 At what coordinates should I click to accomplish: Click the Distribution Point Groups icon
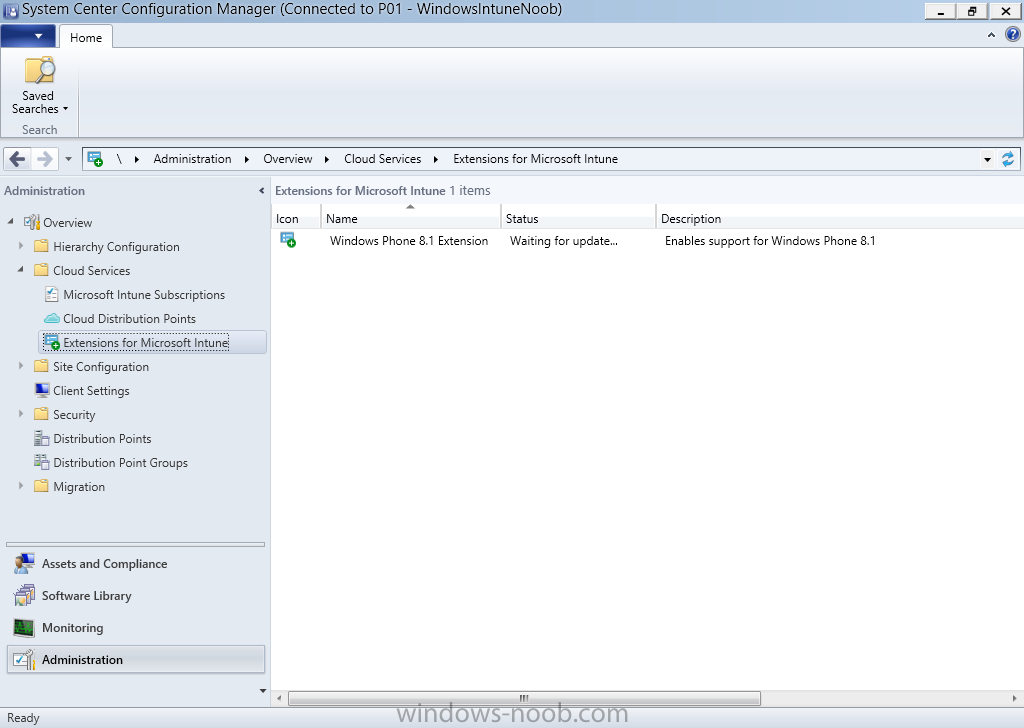click(42, 462)
